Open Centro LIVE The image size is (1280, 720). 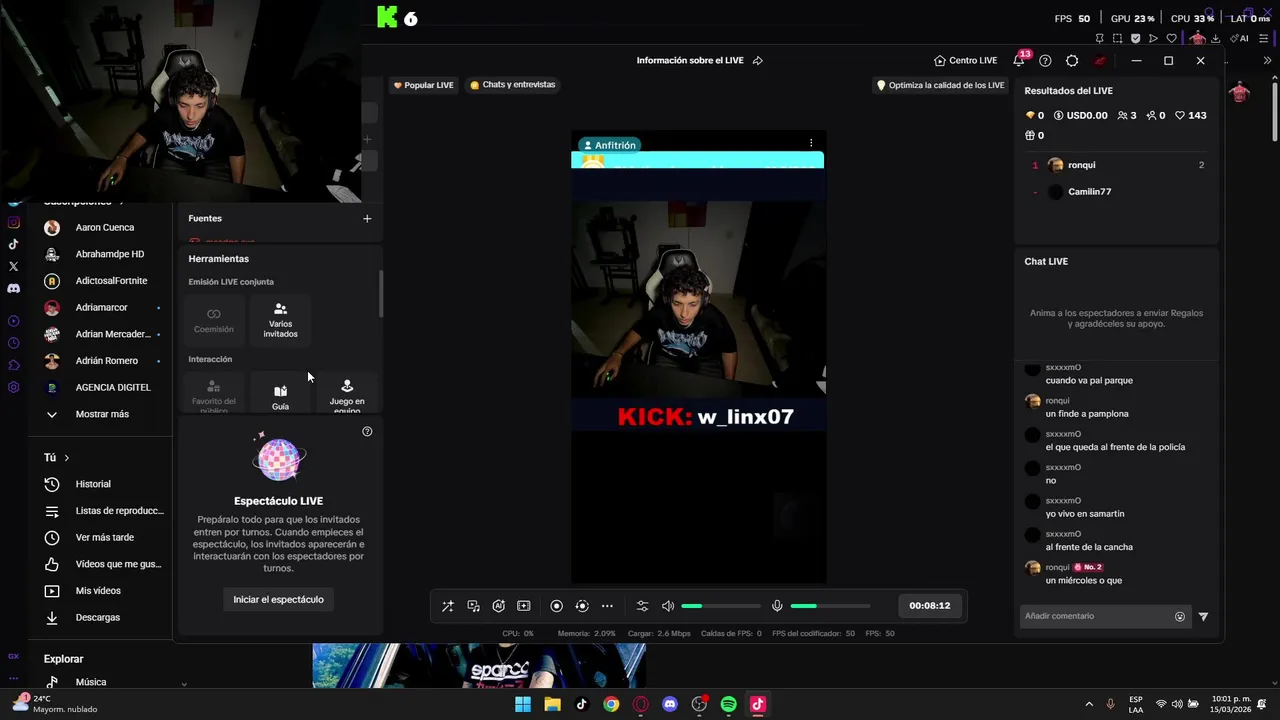tap(965, 60)
